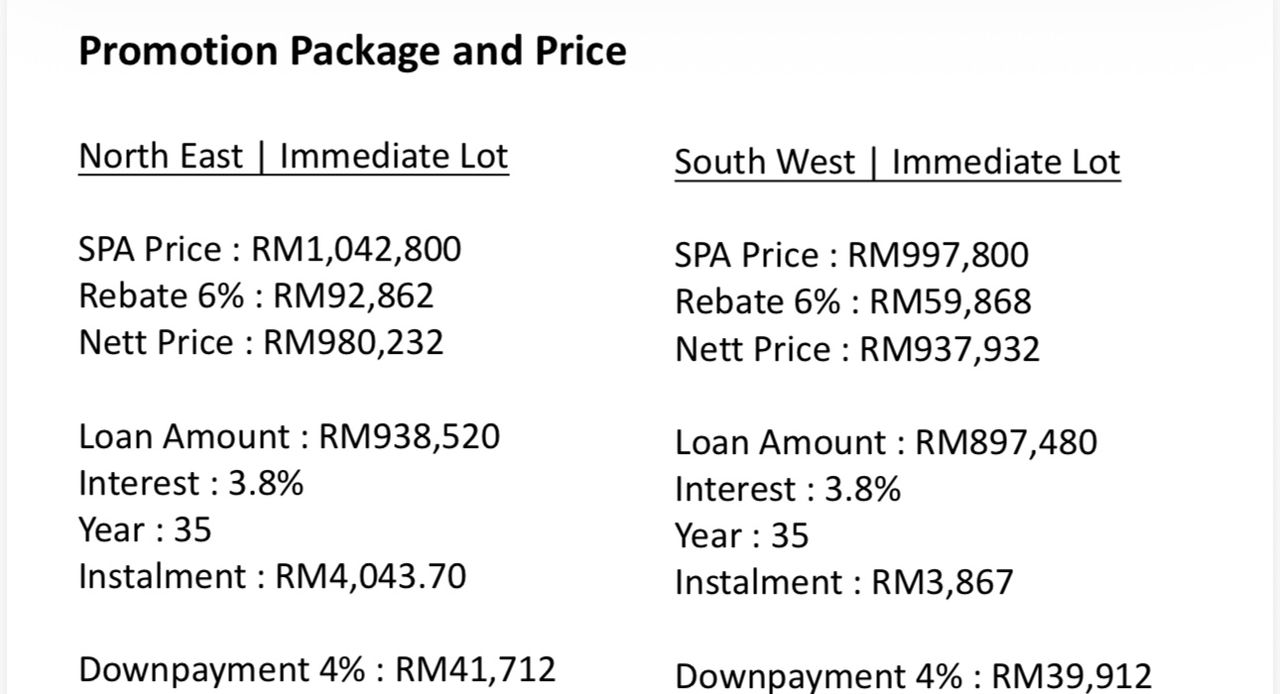This screenshot has width=1280, height=694.
Task: Select South West Interest 3.8% text
Action: [x=787, y=489]
